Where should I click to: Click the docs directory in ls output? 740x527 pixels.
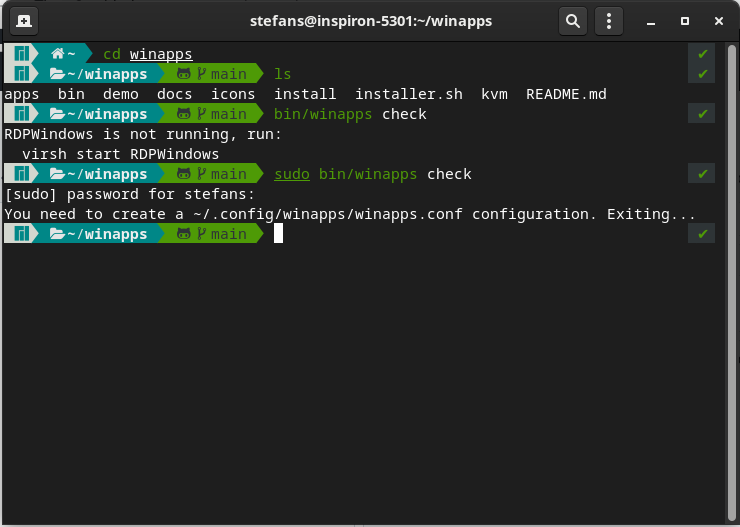pyautogui.click(x=175, y=94)
